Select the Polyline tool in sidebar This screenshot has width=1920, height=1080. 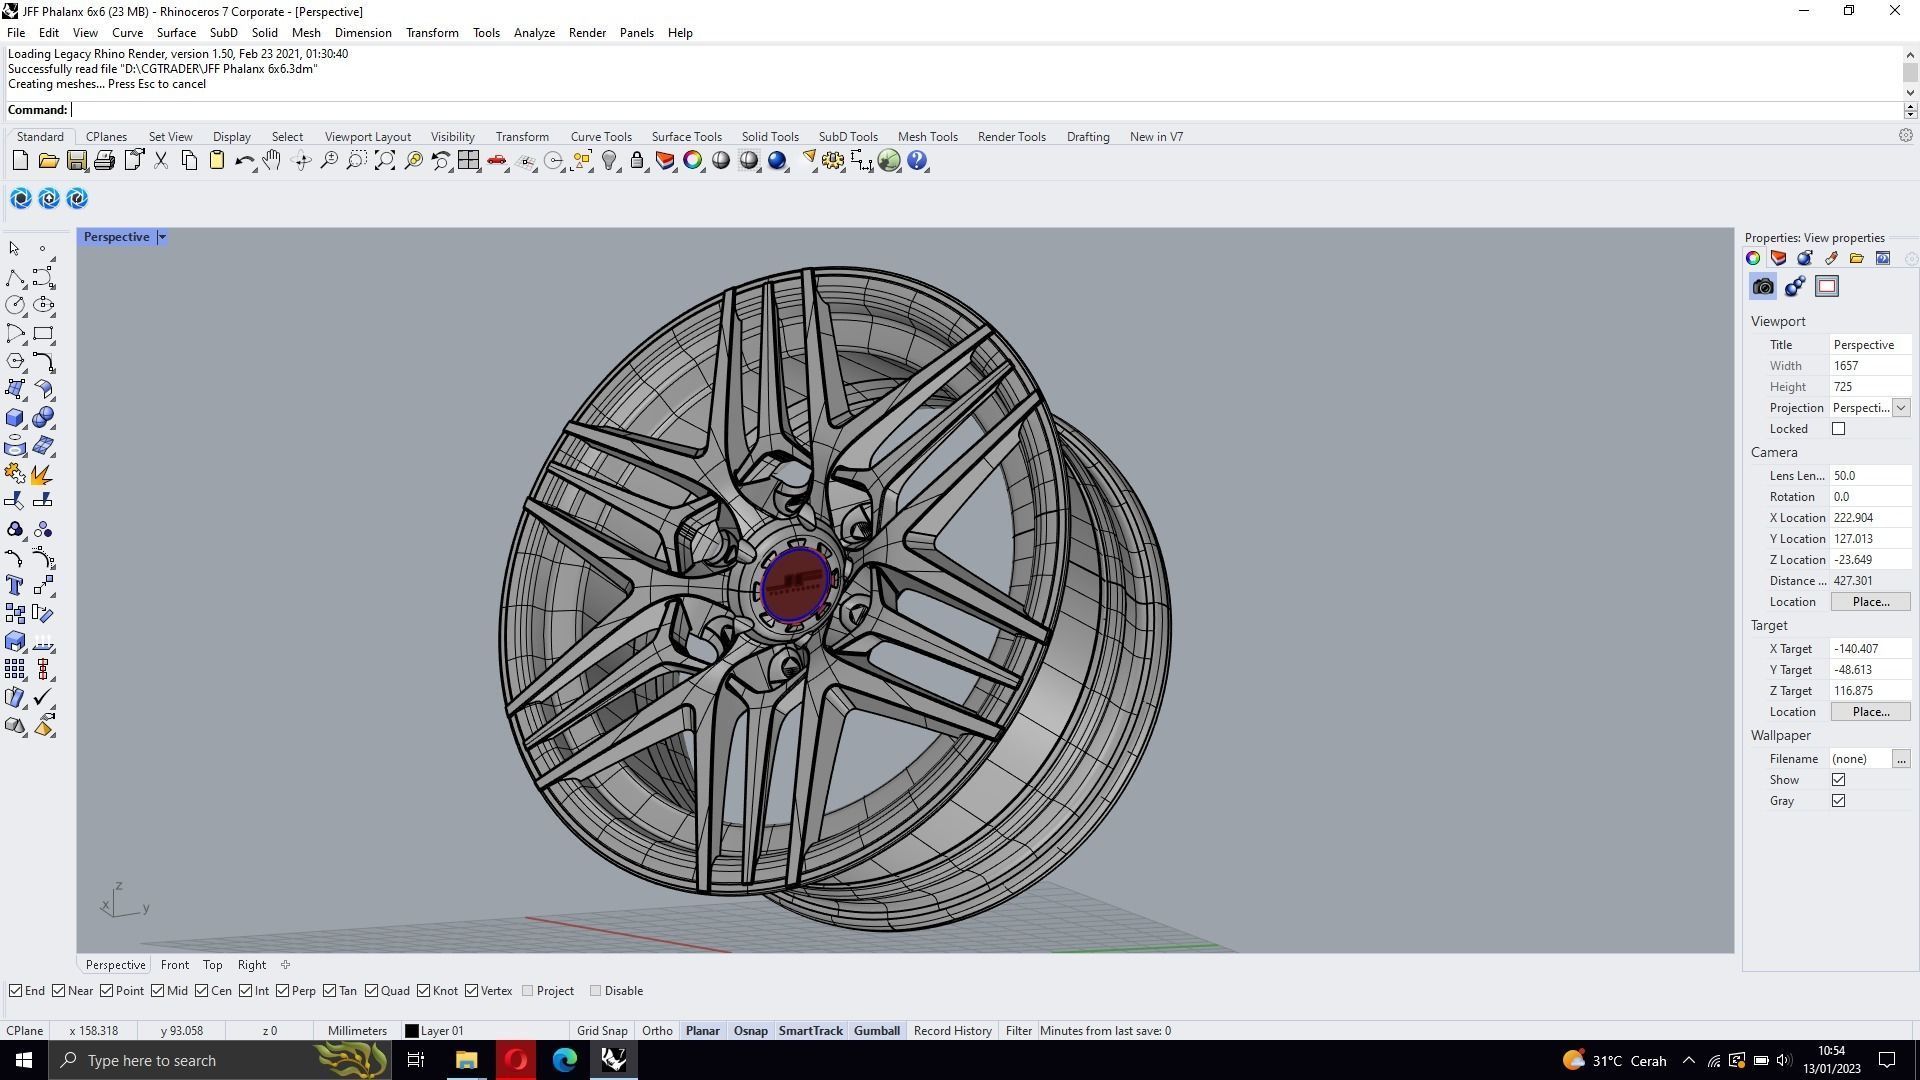point(15,277)
